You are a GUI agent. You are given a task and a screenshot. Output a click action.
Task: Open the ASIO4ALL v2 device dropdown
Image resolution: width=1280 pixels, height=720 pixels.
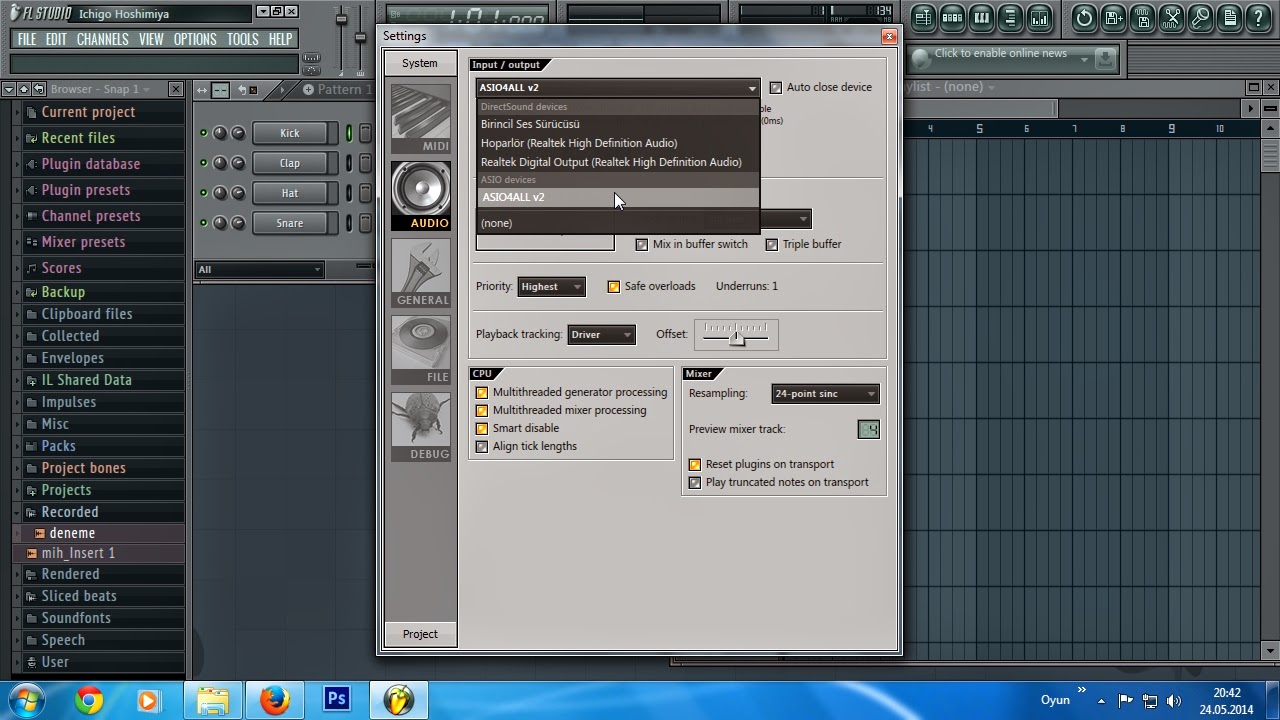click(618, 88)
